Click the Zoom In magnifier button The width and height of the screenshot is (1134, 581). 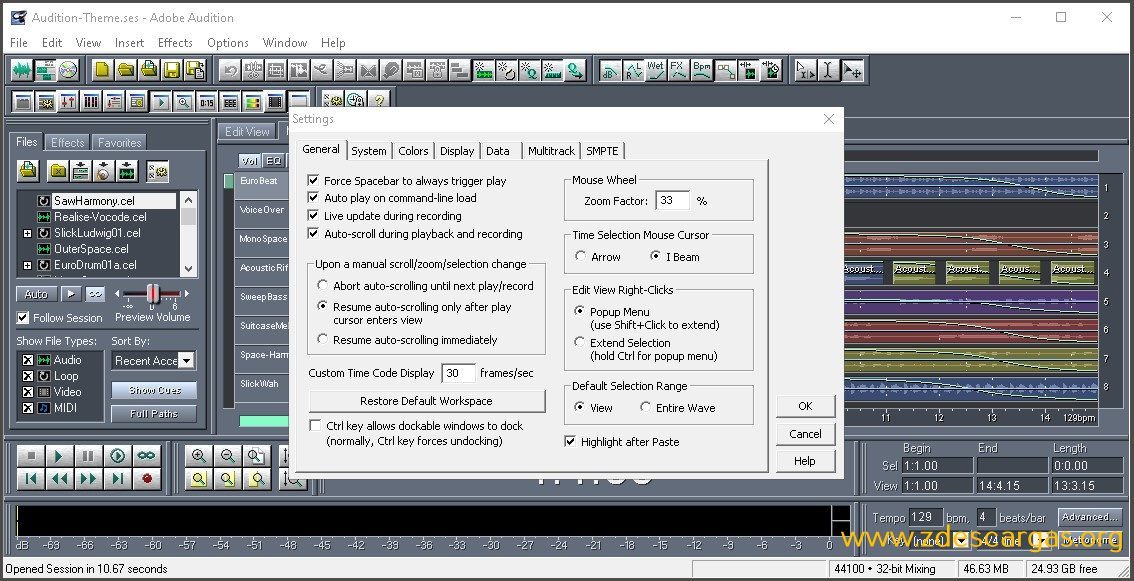click(199, 456)
